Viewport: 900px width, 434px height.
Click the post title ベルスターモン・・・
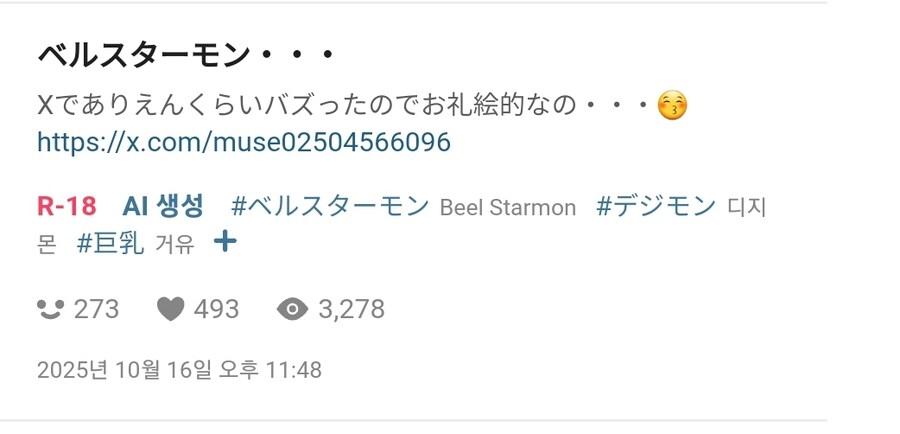point(184,55)
